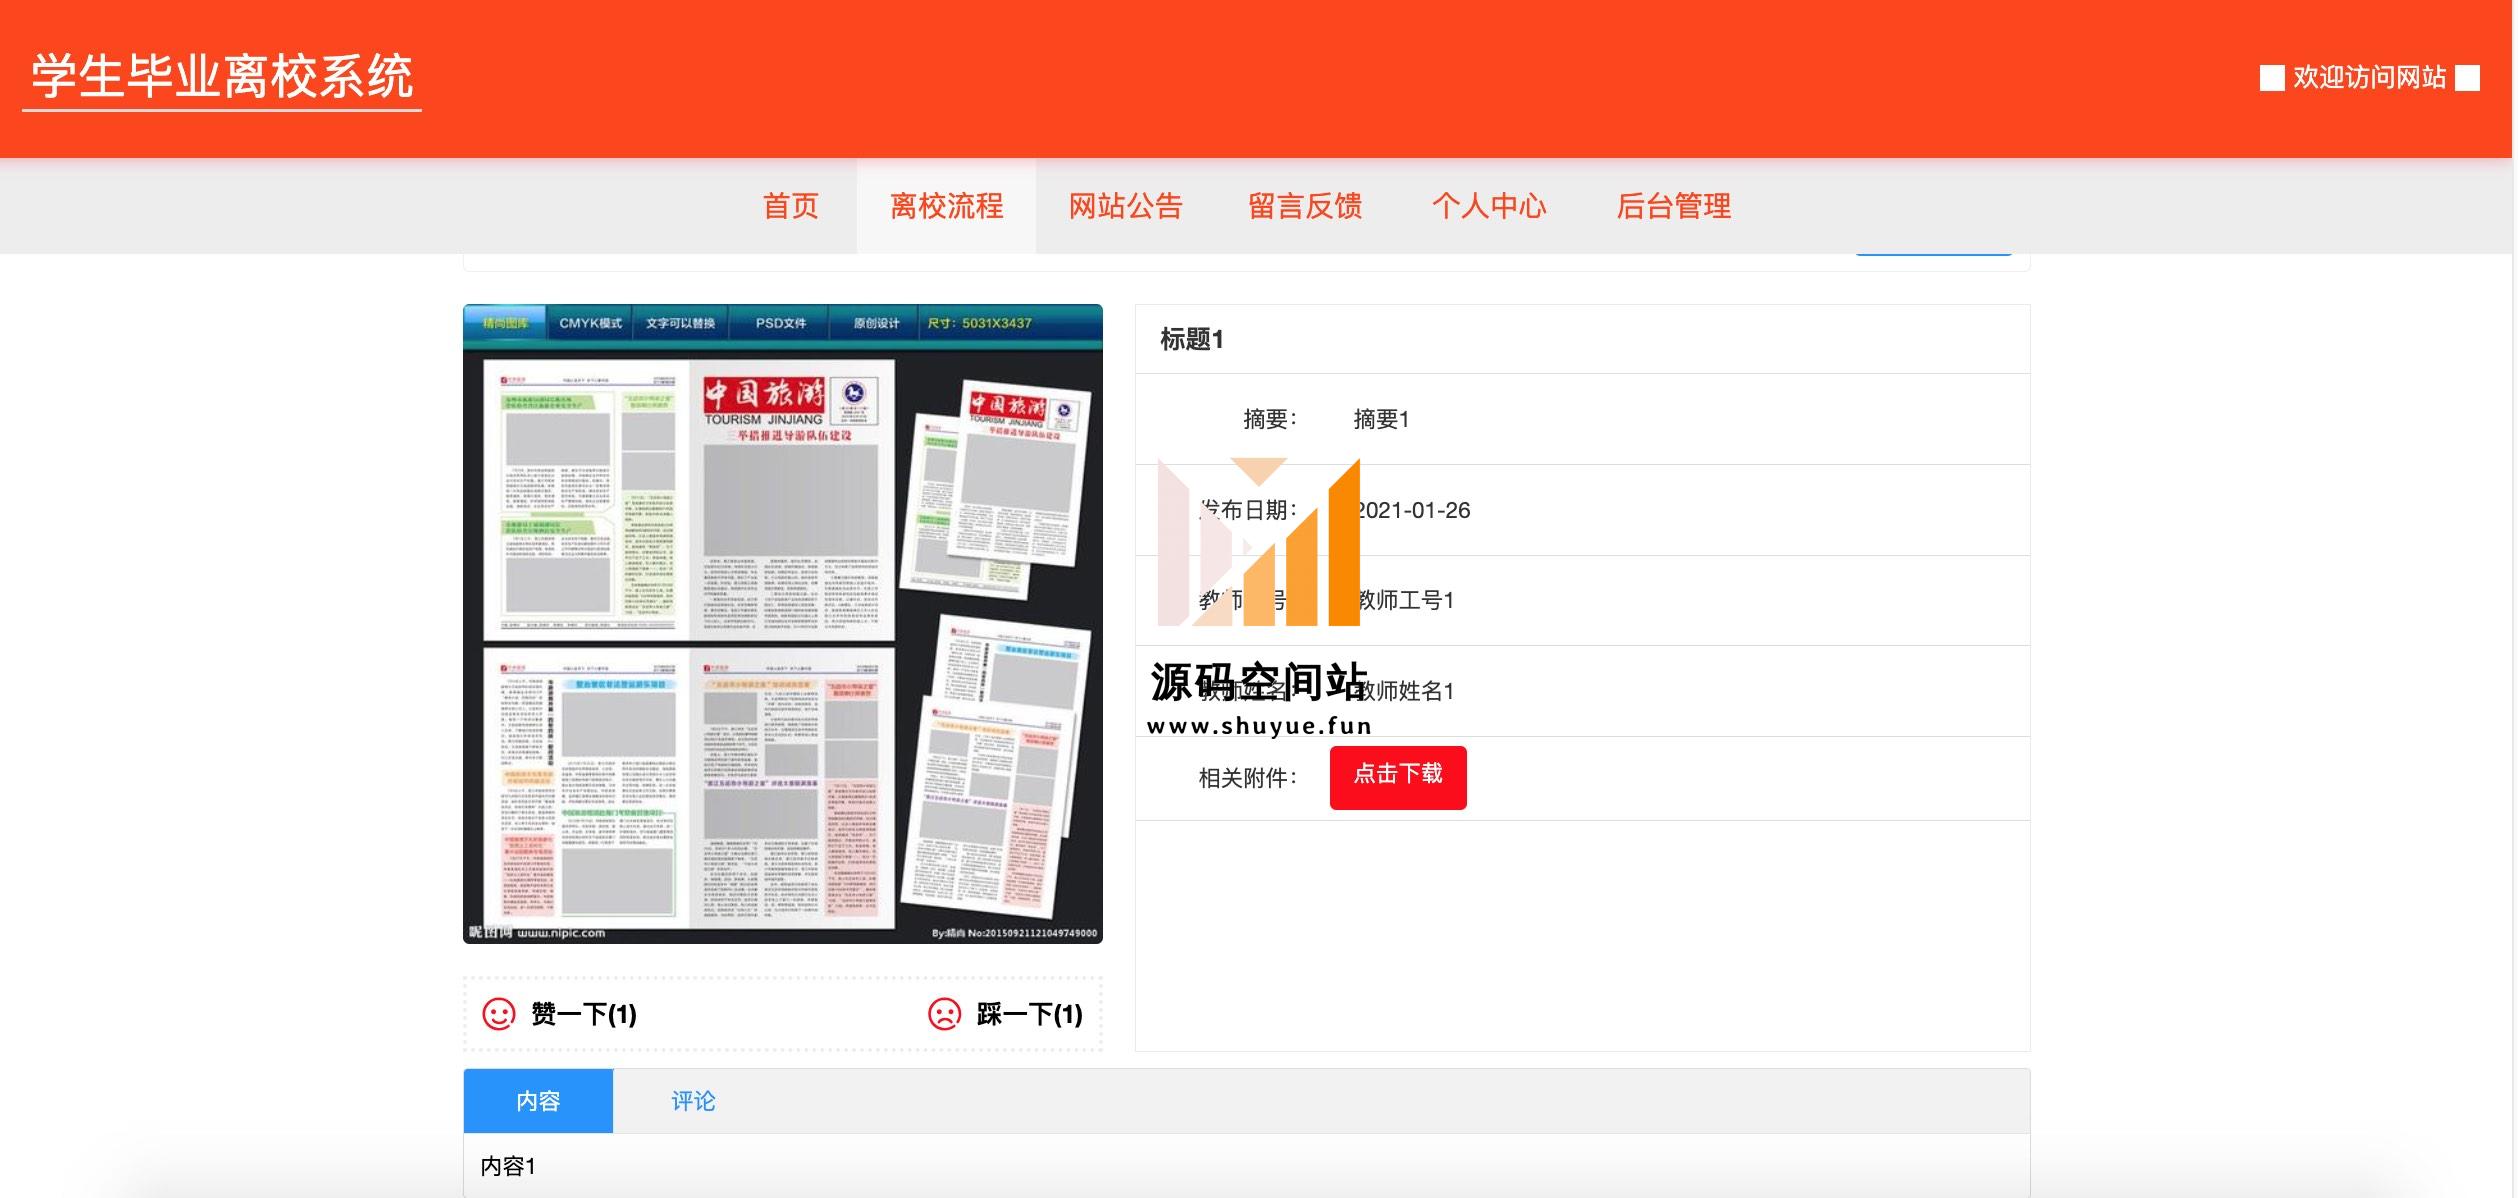Viewport: 2518px width, 1198px height.
Task: Click 踩一下(1) to dislike the post
Action: pyautogui.click(x=1030, y=1014)
